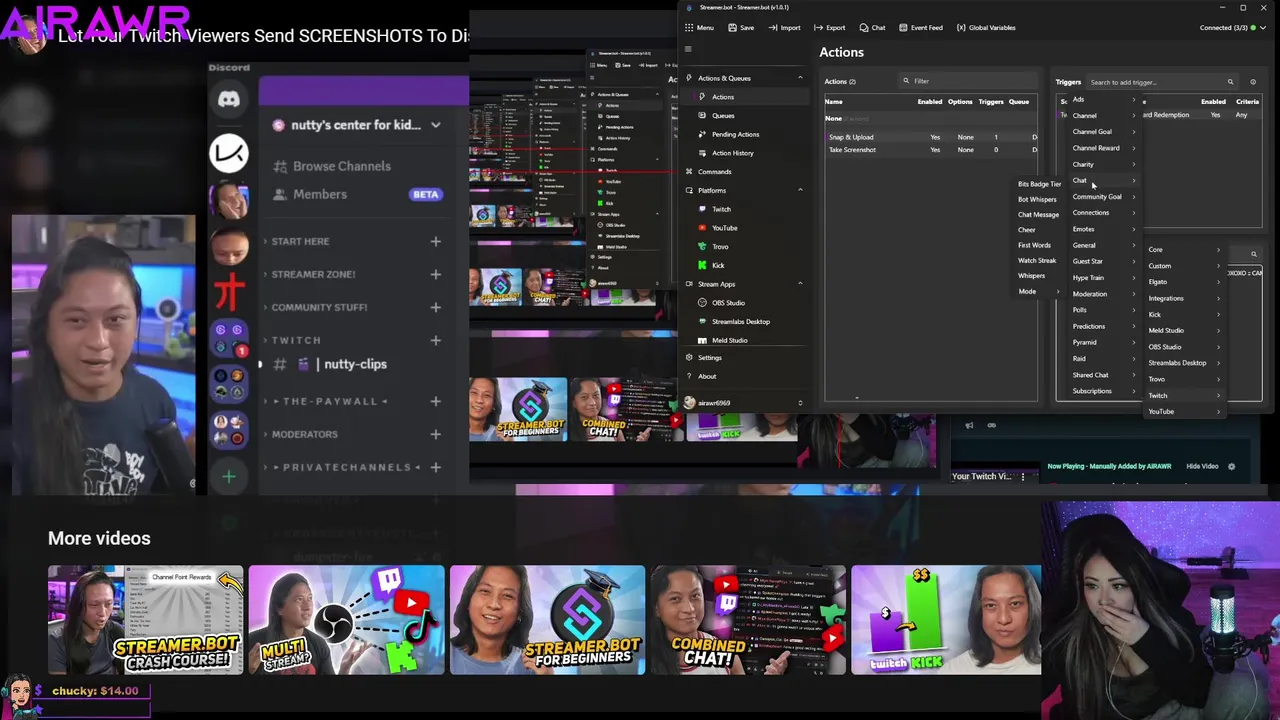
Task: Choose First Words trigger in the Chat submenu
Action: 1034,245
